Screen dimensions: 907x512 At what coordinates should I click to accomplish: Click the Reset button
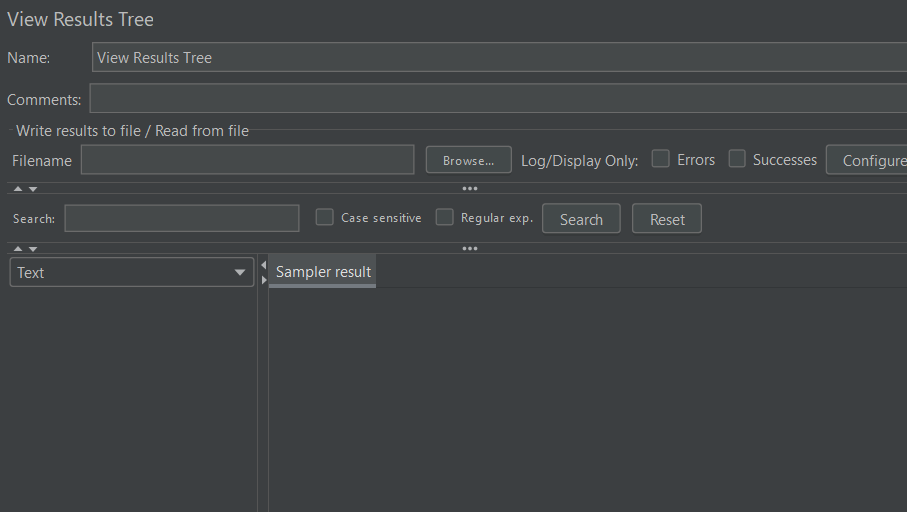click(x=667, y=219)
